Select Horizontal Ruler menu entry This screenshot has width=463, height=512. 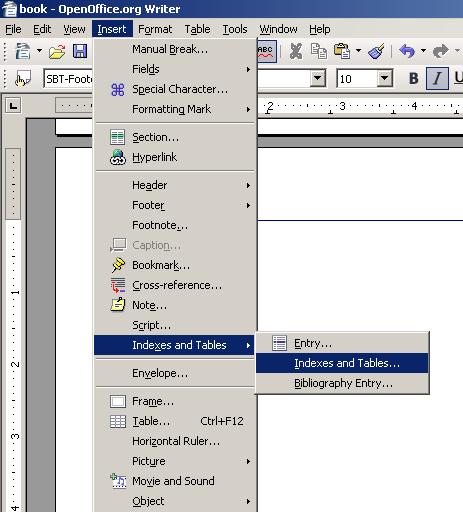pos(175,441)
